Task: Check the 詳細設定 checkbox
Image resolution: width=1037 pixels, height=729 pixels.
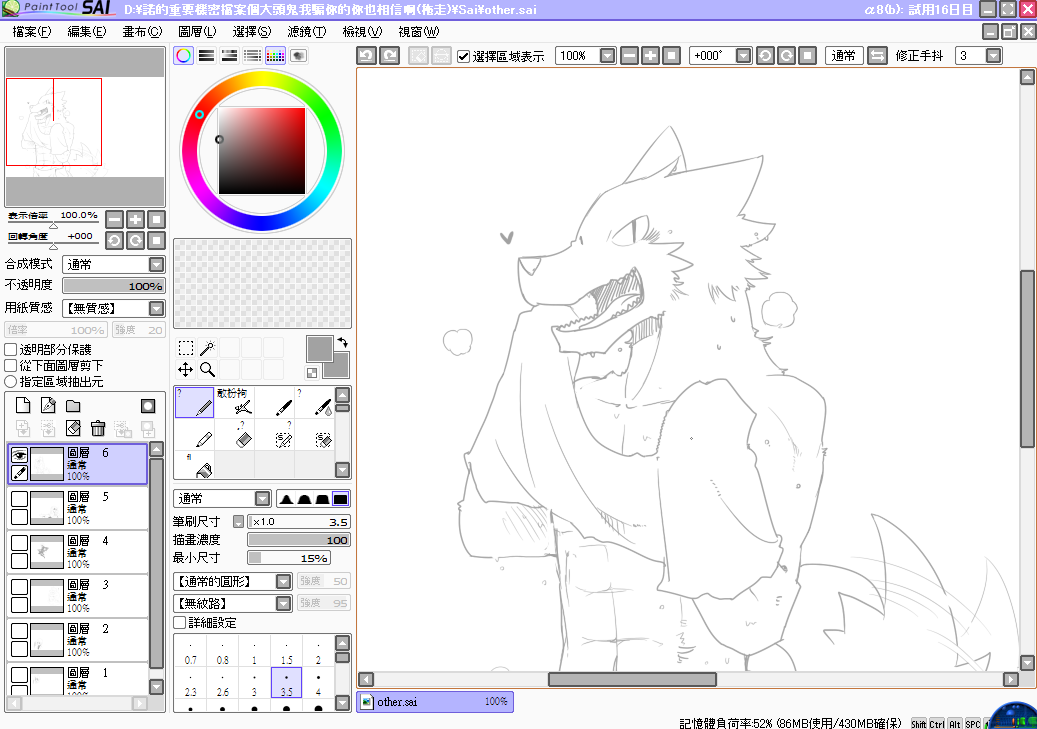Action: click(x=180, y=622)
